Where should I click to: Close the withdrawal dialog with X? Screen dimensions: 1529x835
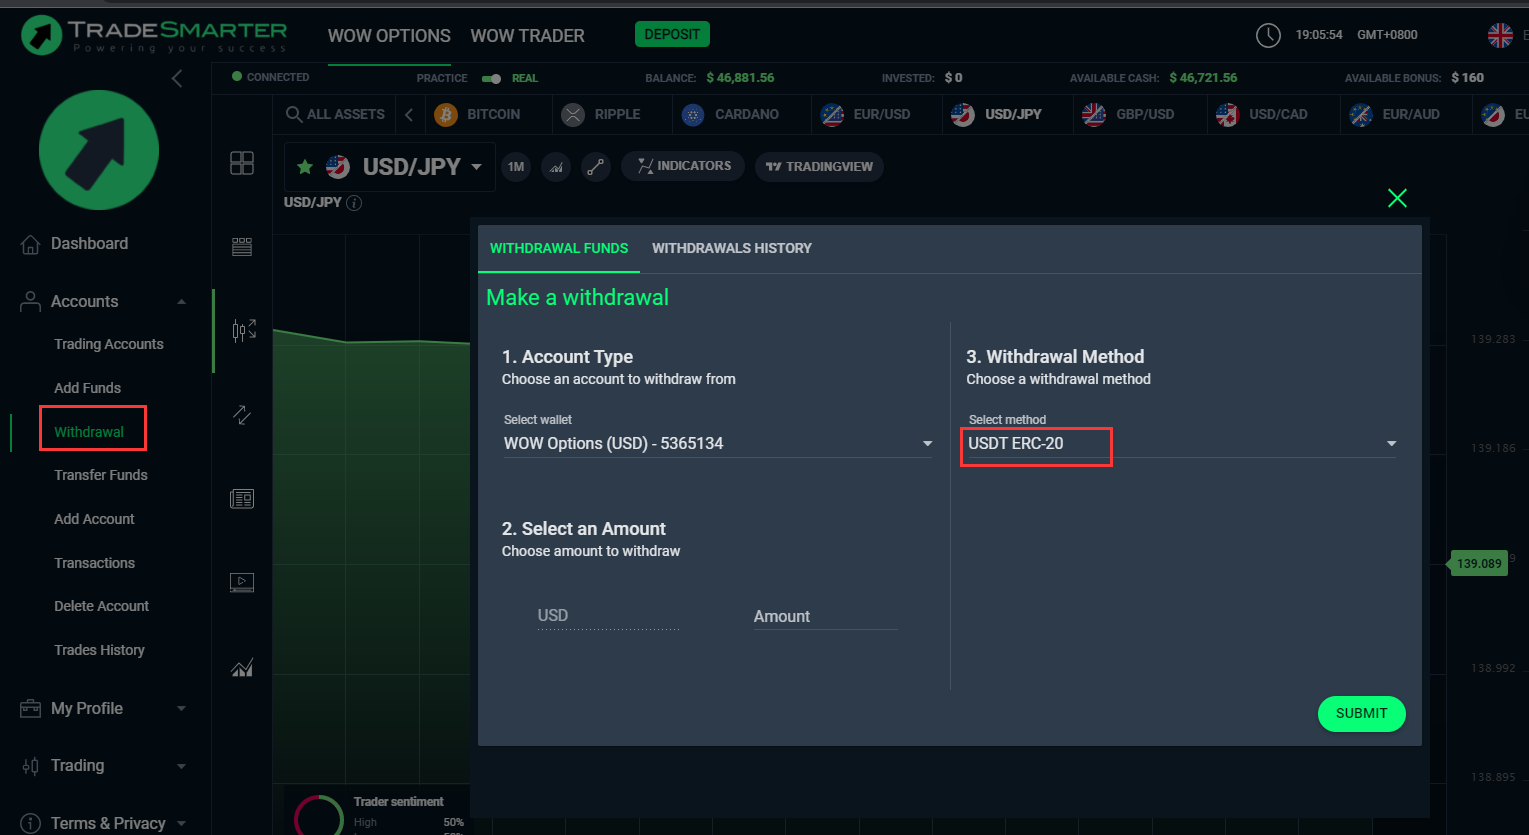(x=1397, y=198)
